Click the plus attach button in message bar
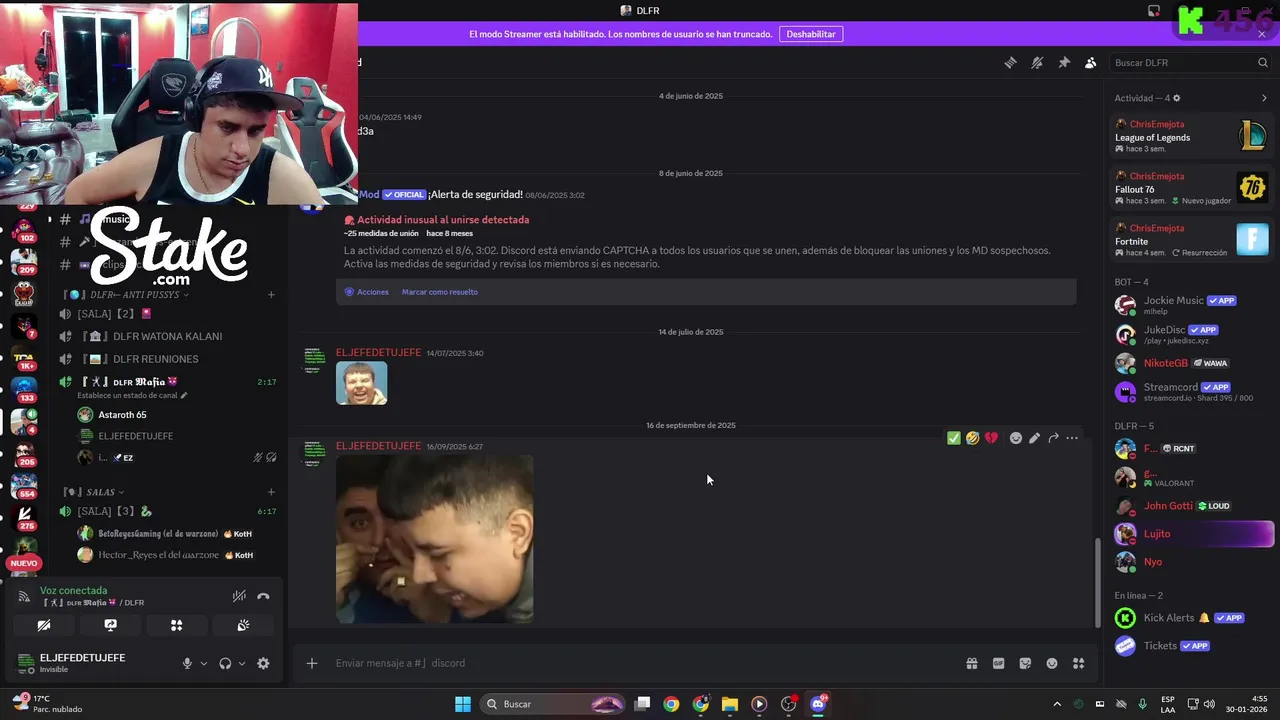Screen dimensions: 1280x720 pyautogui.click(x=312, y=663)
